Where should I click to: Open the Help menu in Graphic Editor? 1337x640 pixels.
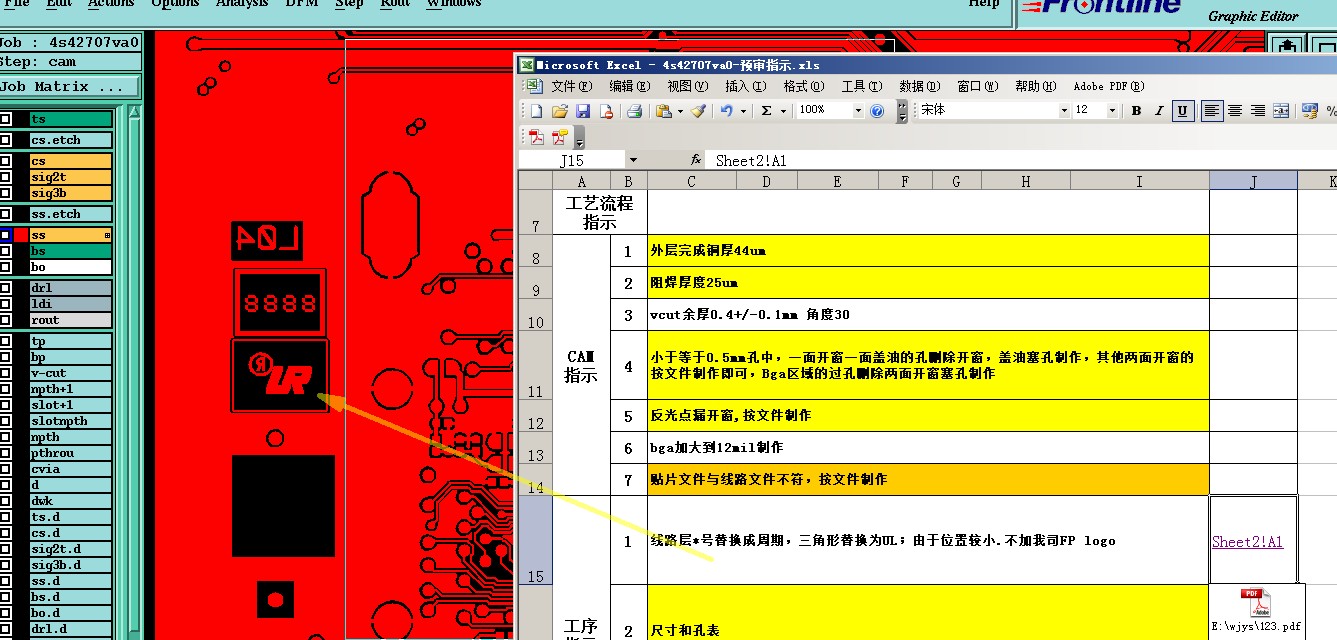point(984,4)
